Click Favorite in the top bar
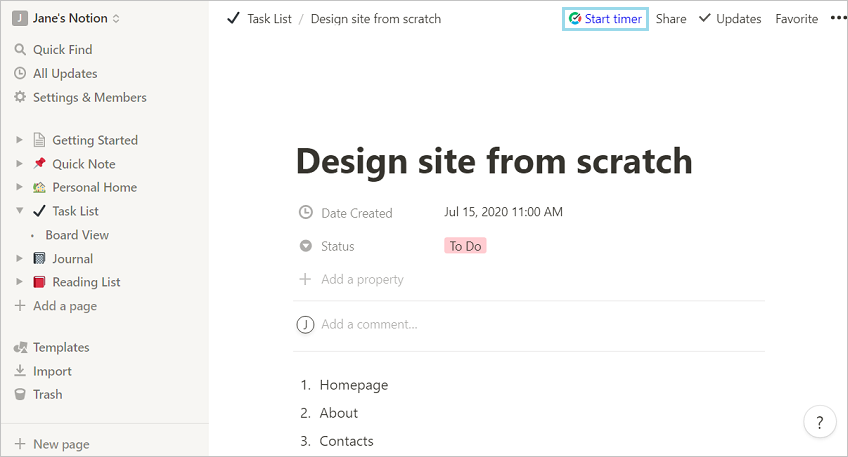Viewport: 848px width, 457px height. click(796, 18)
